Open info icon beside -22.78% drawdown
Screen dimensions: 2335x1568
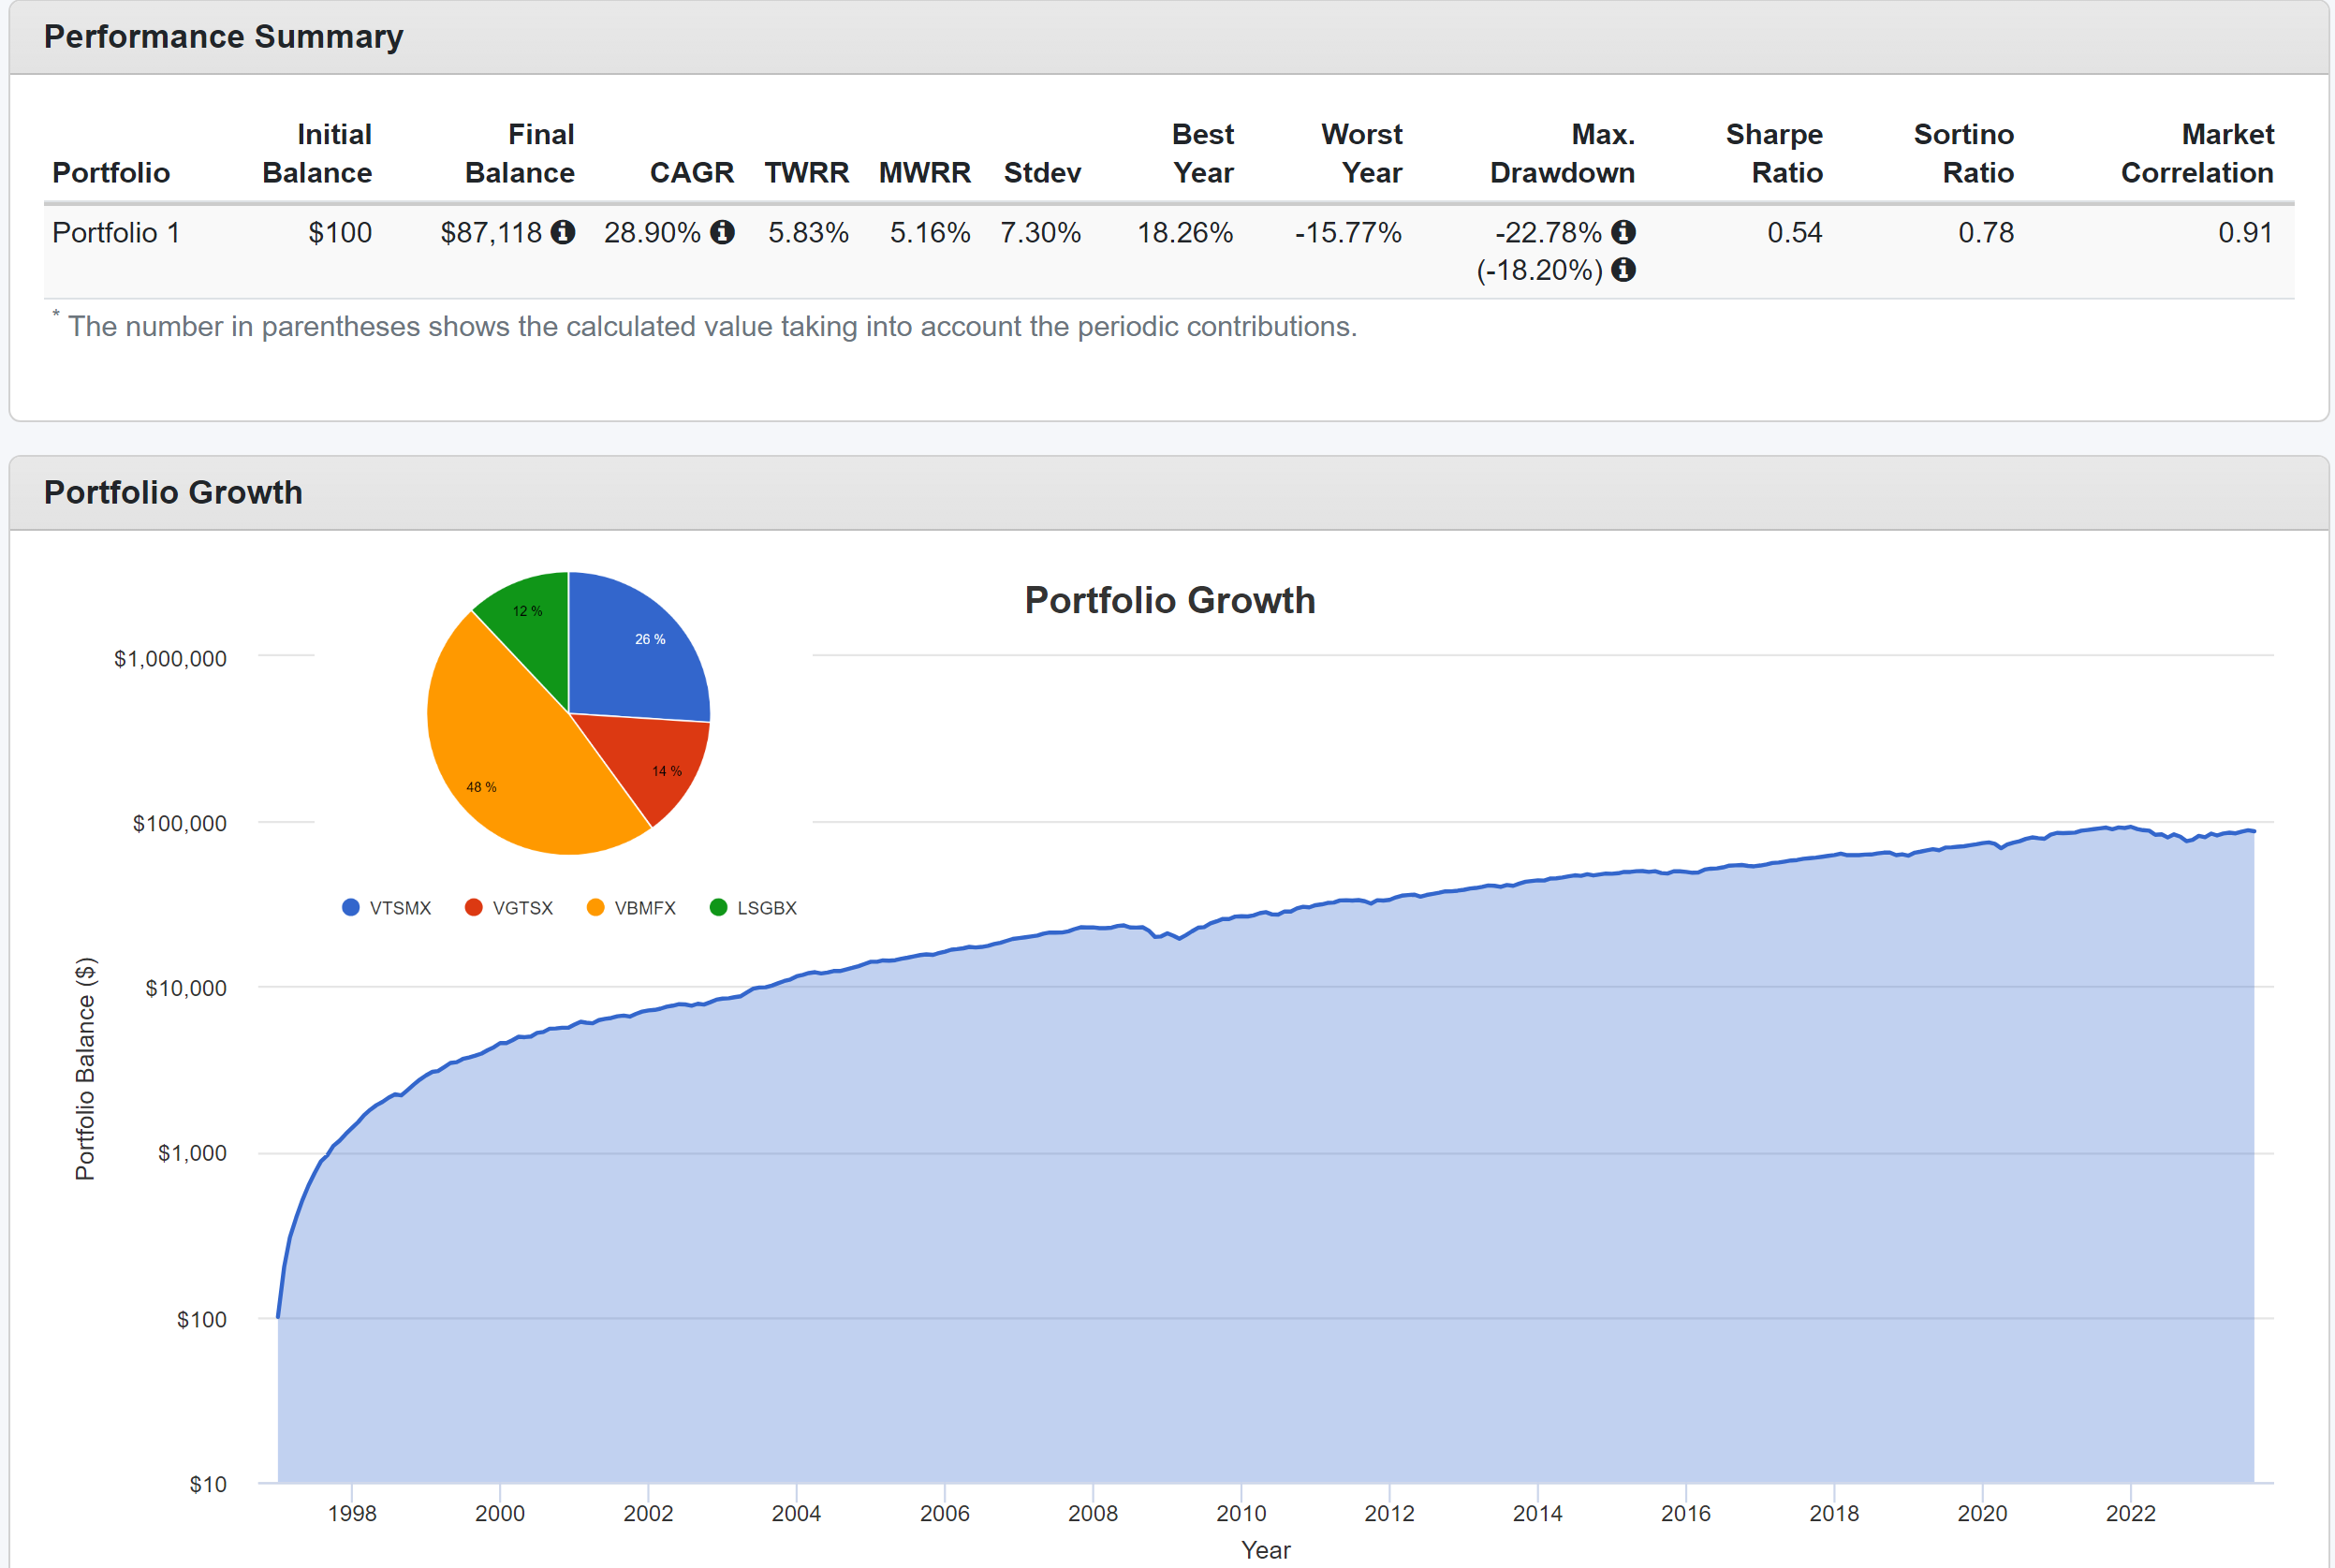tap(1623, 232)
